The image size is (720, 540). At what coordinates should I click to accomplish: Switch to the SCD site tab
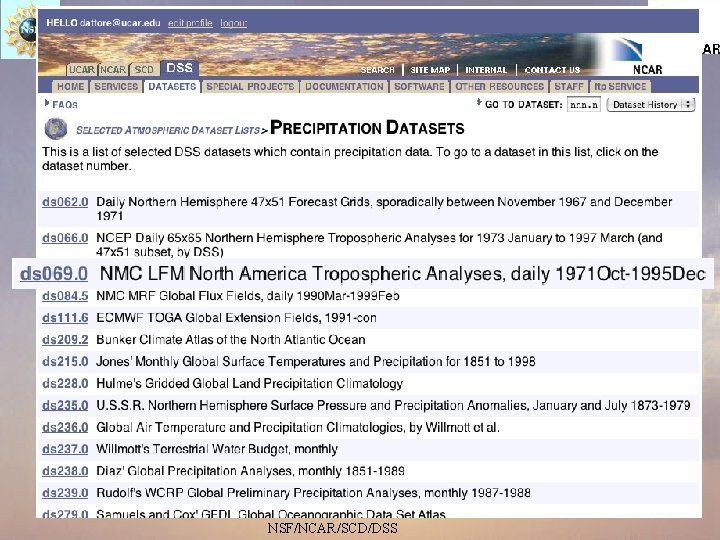tap(144, 70)
